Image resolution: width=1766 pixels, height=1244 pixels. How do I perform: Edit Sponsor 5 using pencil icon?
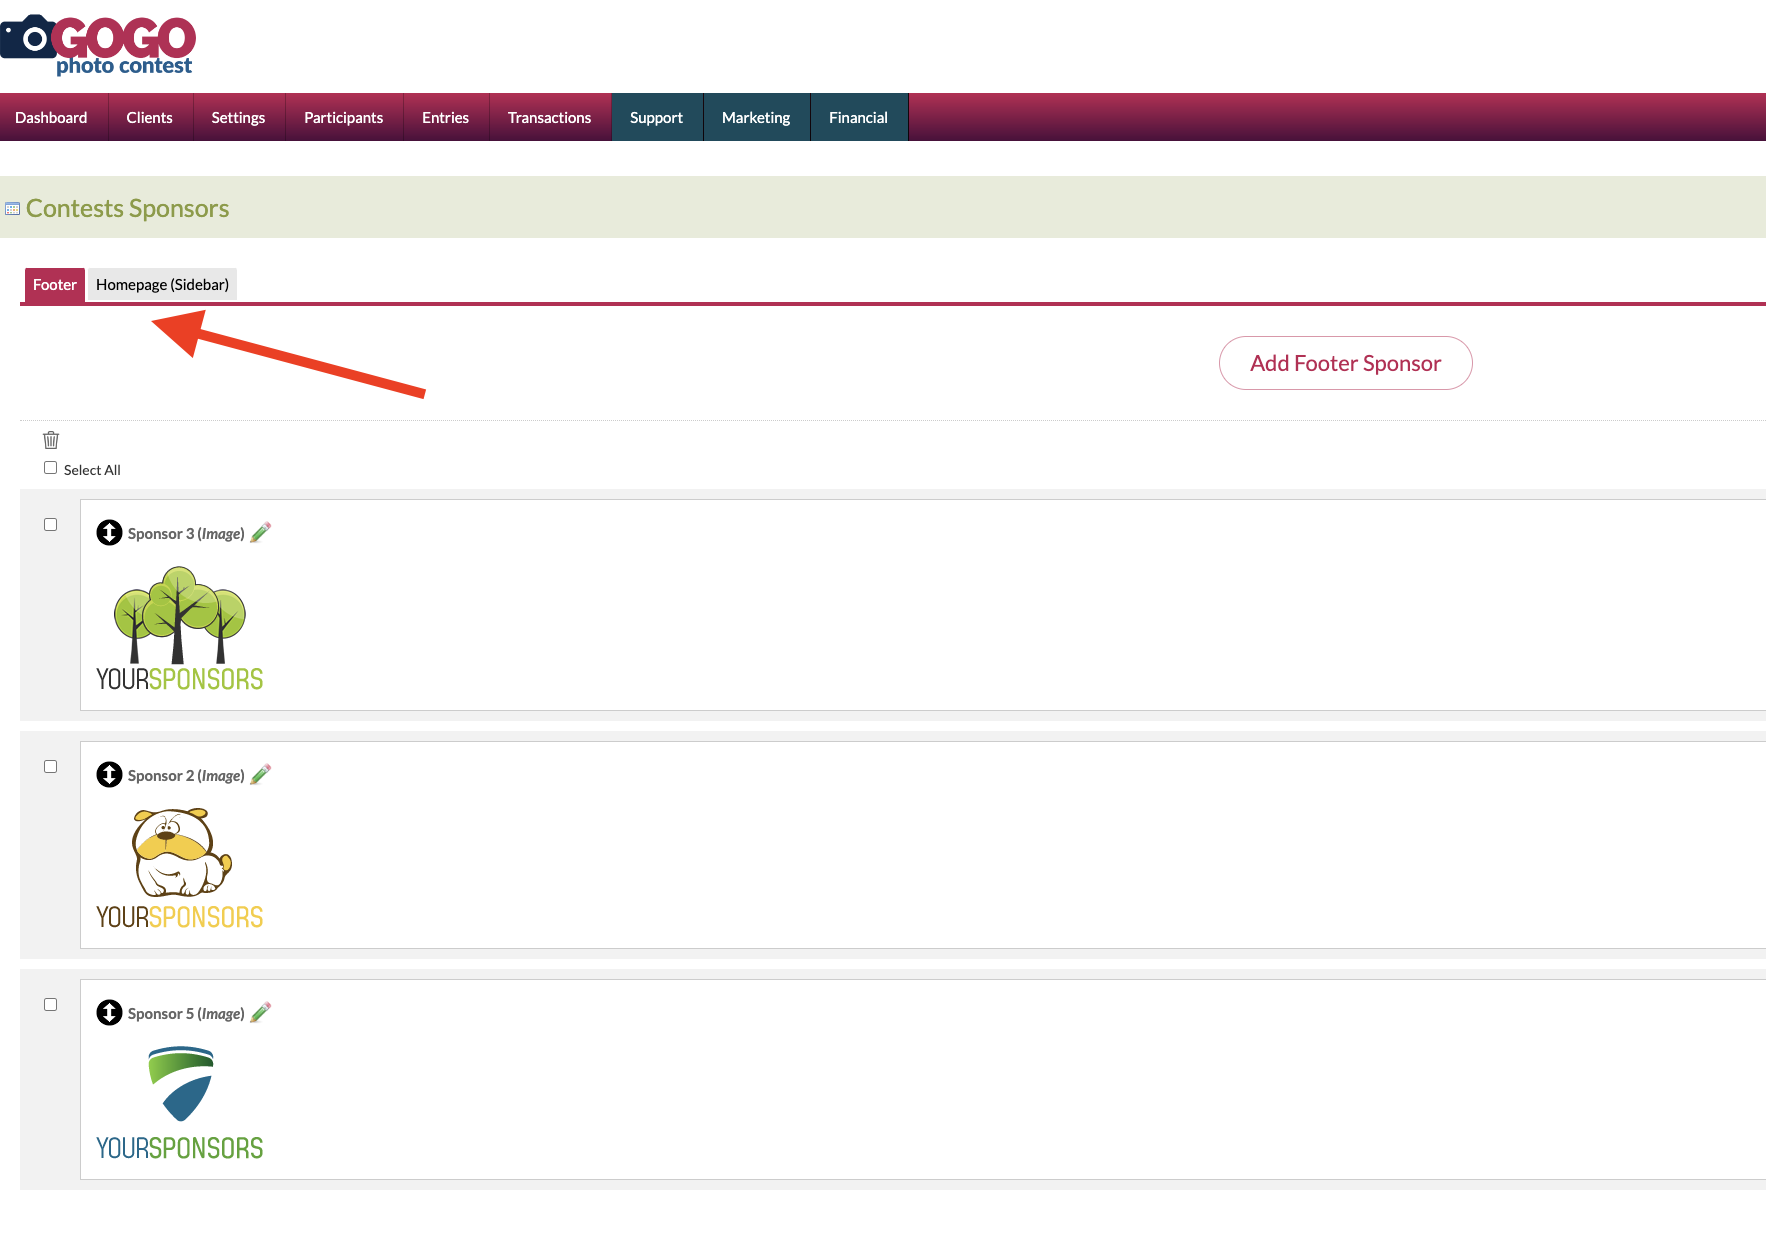(x=261, y=1013)
